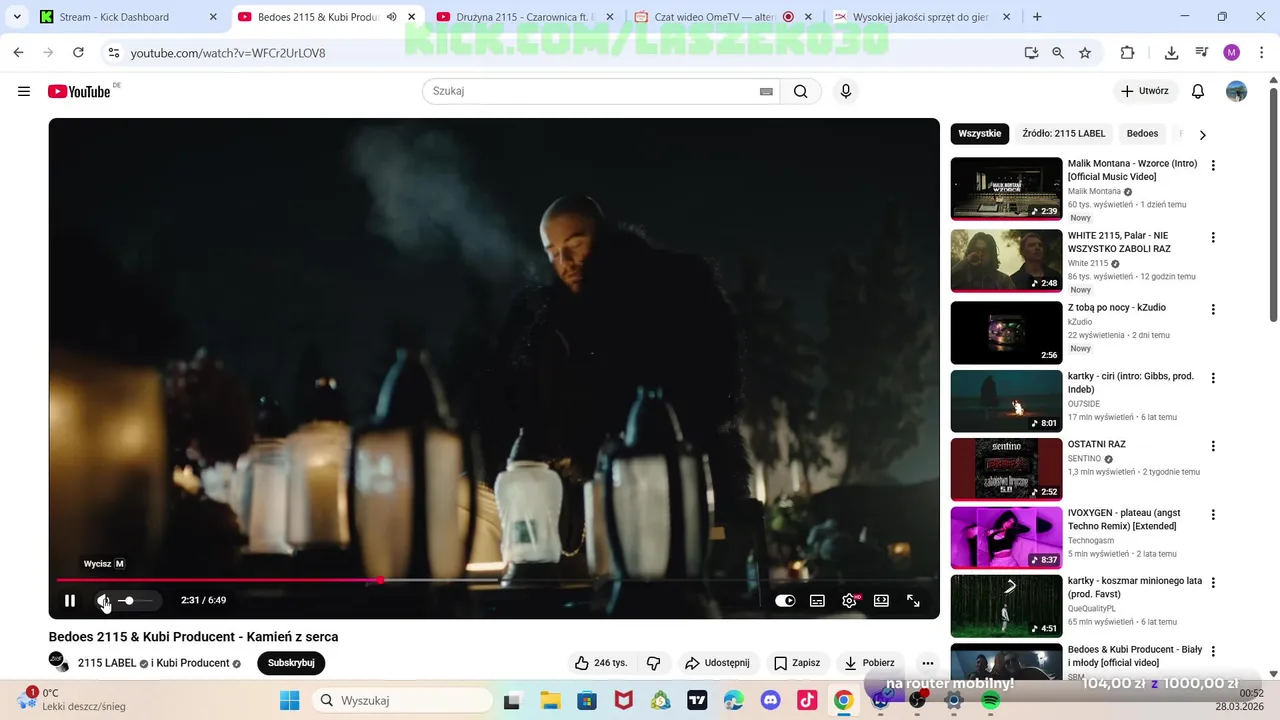The height and width of the screenshot is (720, 1280).
Task: Bookmark this page with star icon
Action: tap(1085, 53)
